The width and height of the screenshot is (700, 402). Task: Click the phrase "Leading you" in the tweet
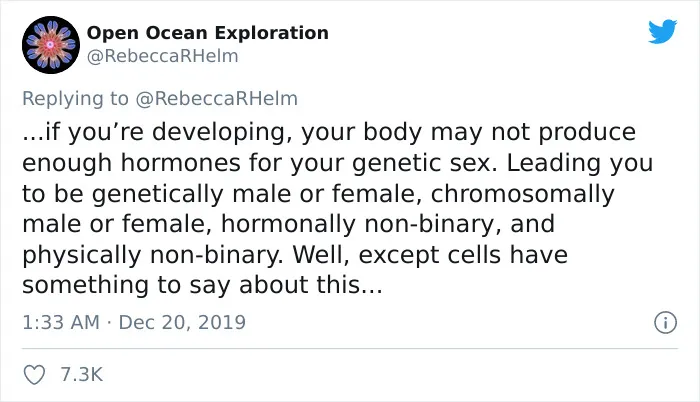coord(579,163)
